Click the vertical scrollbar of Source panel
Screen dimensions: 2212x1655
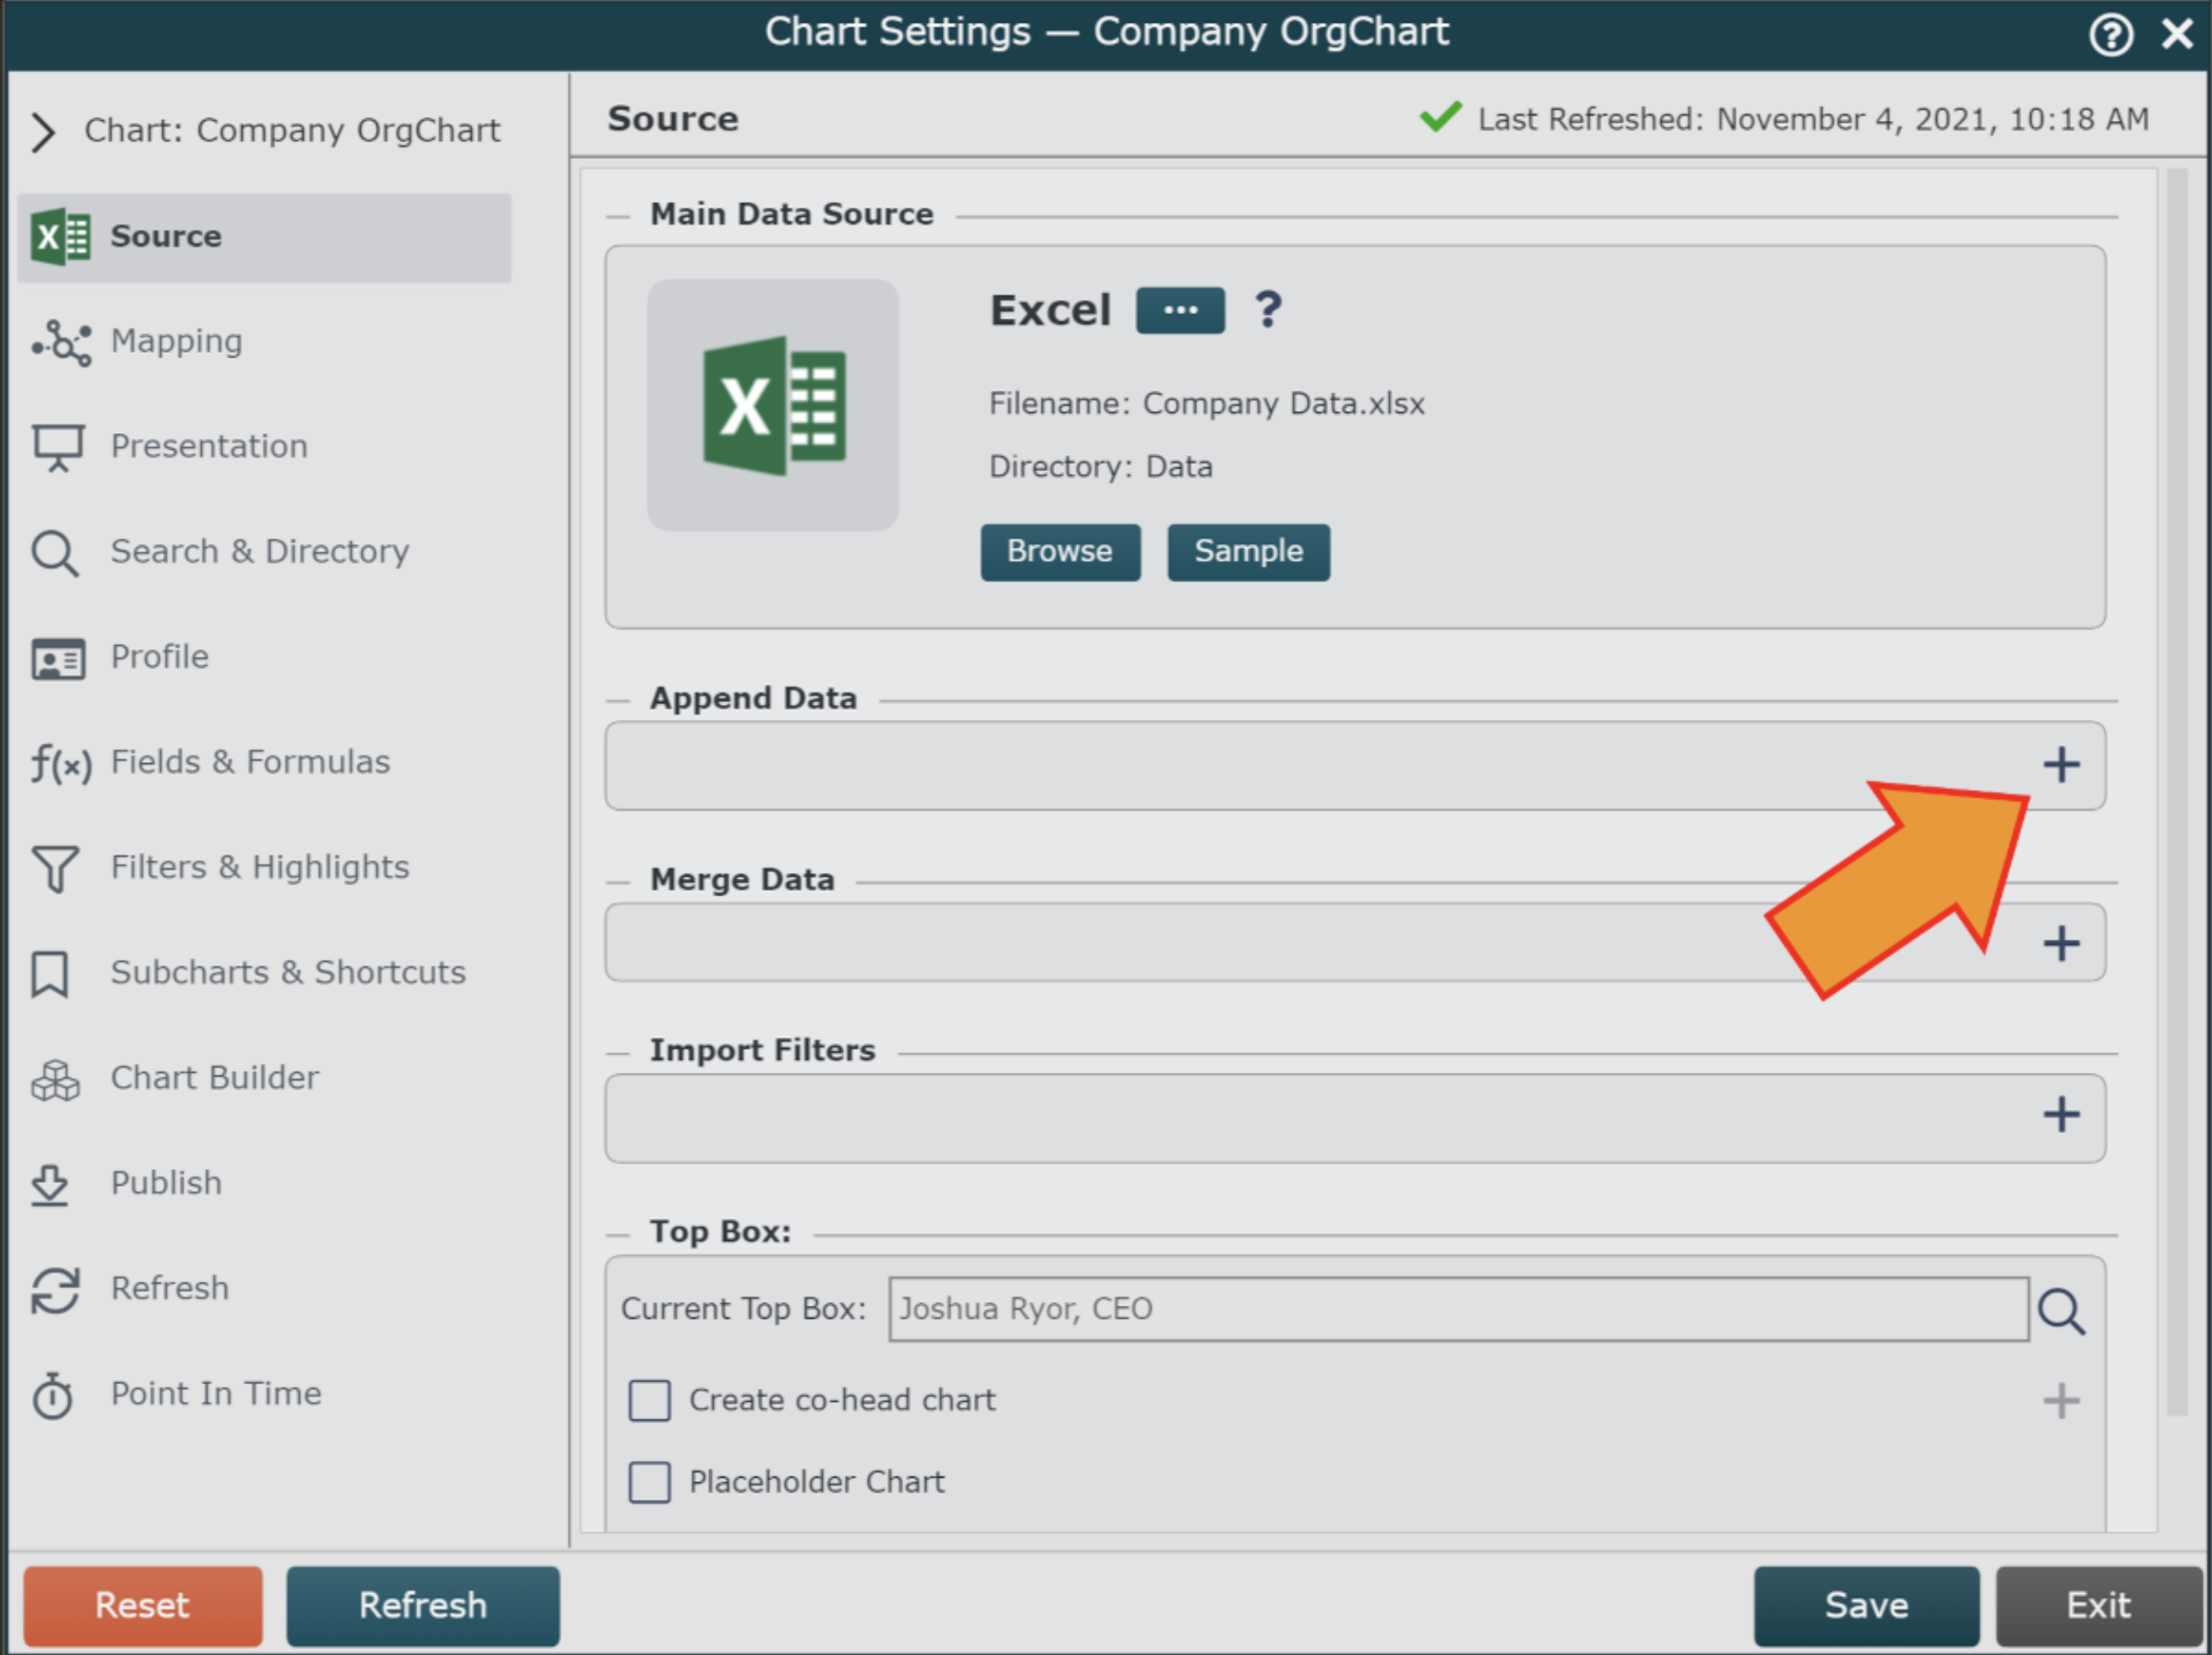pos(2178,792)
